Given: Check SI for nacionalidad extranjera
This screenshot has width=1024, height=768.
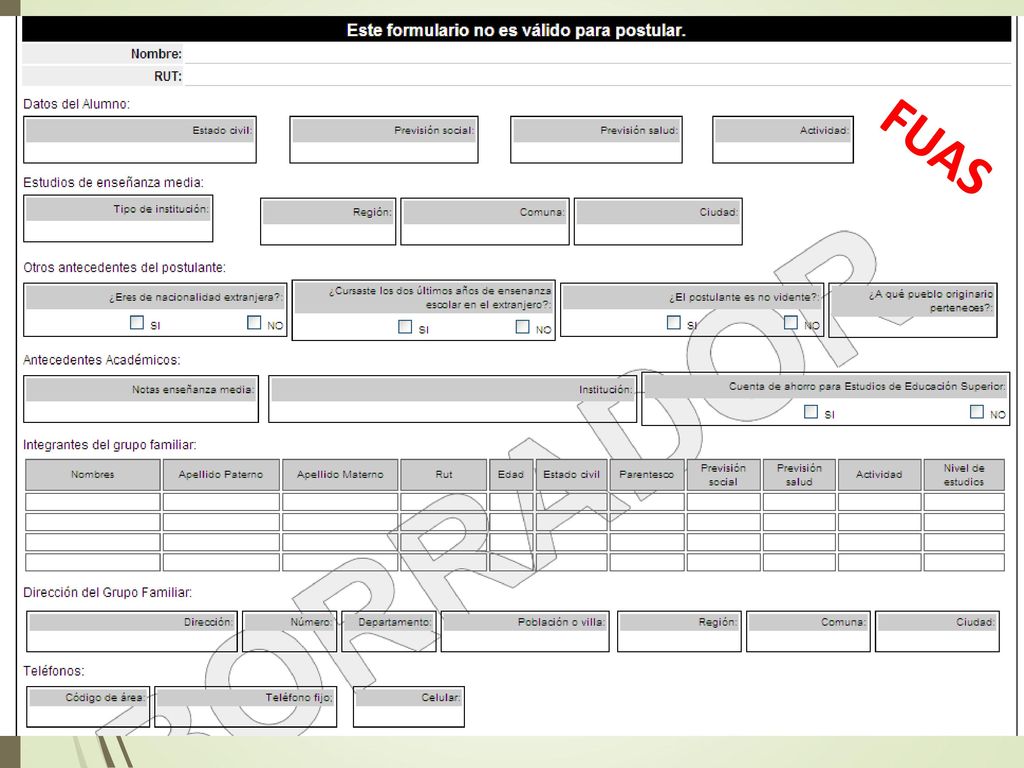Looking at the screenshot, I should [x=136, y=323].
